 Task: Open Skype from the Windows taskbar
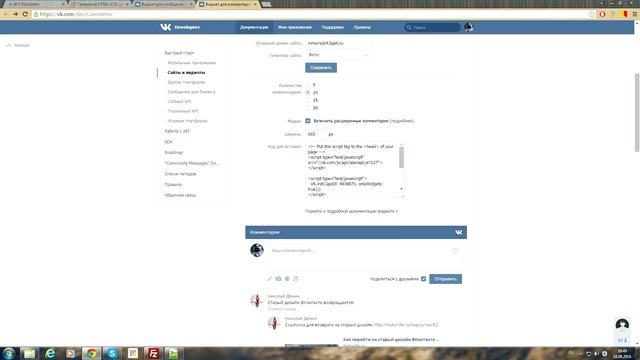[x=112, y=353]
